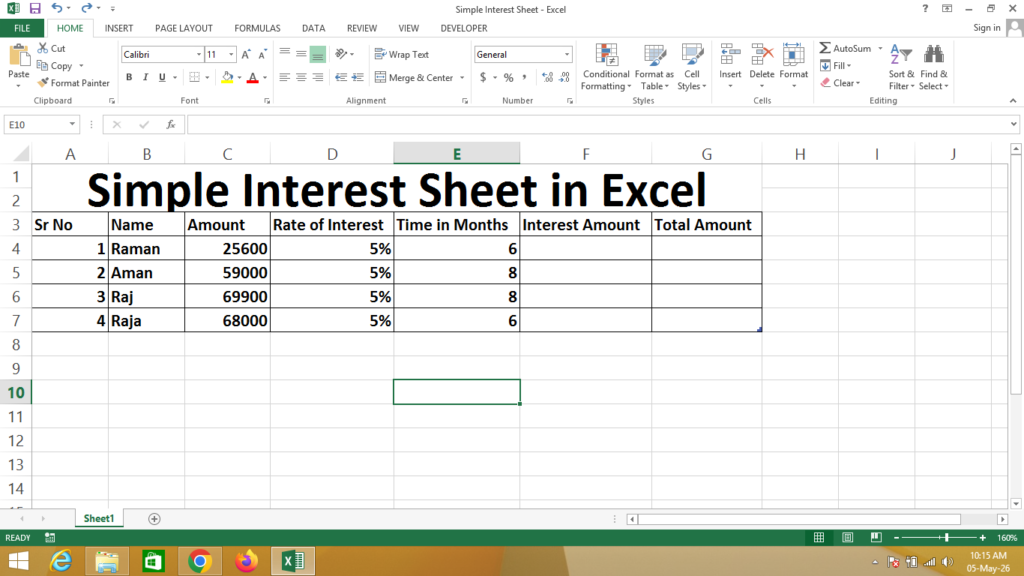Screen dimensions: 1024x576
Task: Click Decrease Decimal icon
Action: pos(564,77)
